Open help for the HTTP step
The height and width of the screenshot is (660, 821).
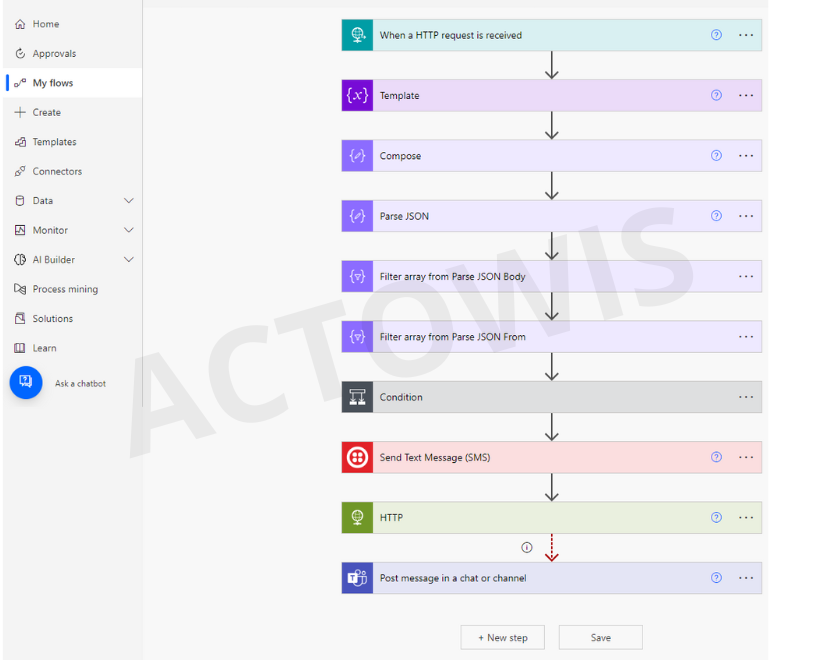point(716,518)
